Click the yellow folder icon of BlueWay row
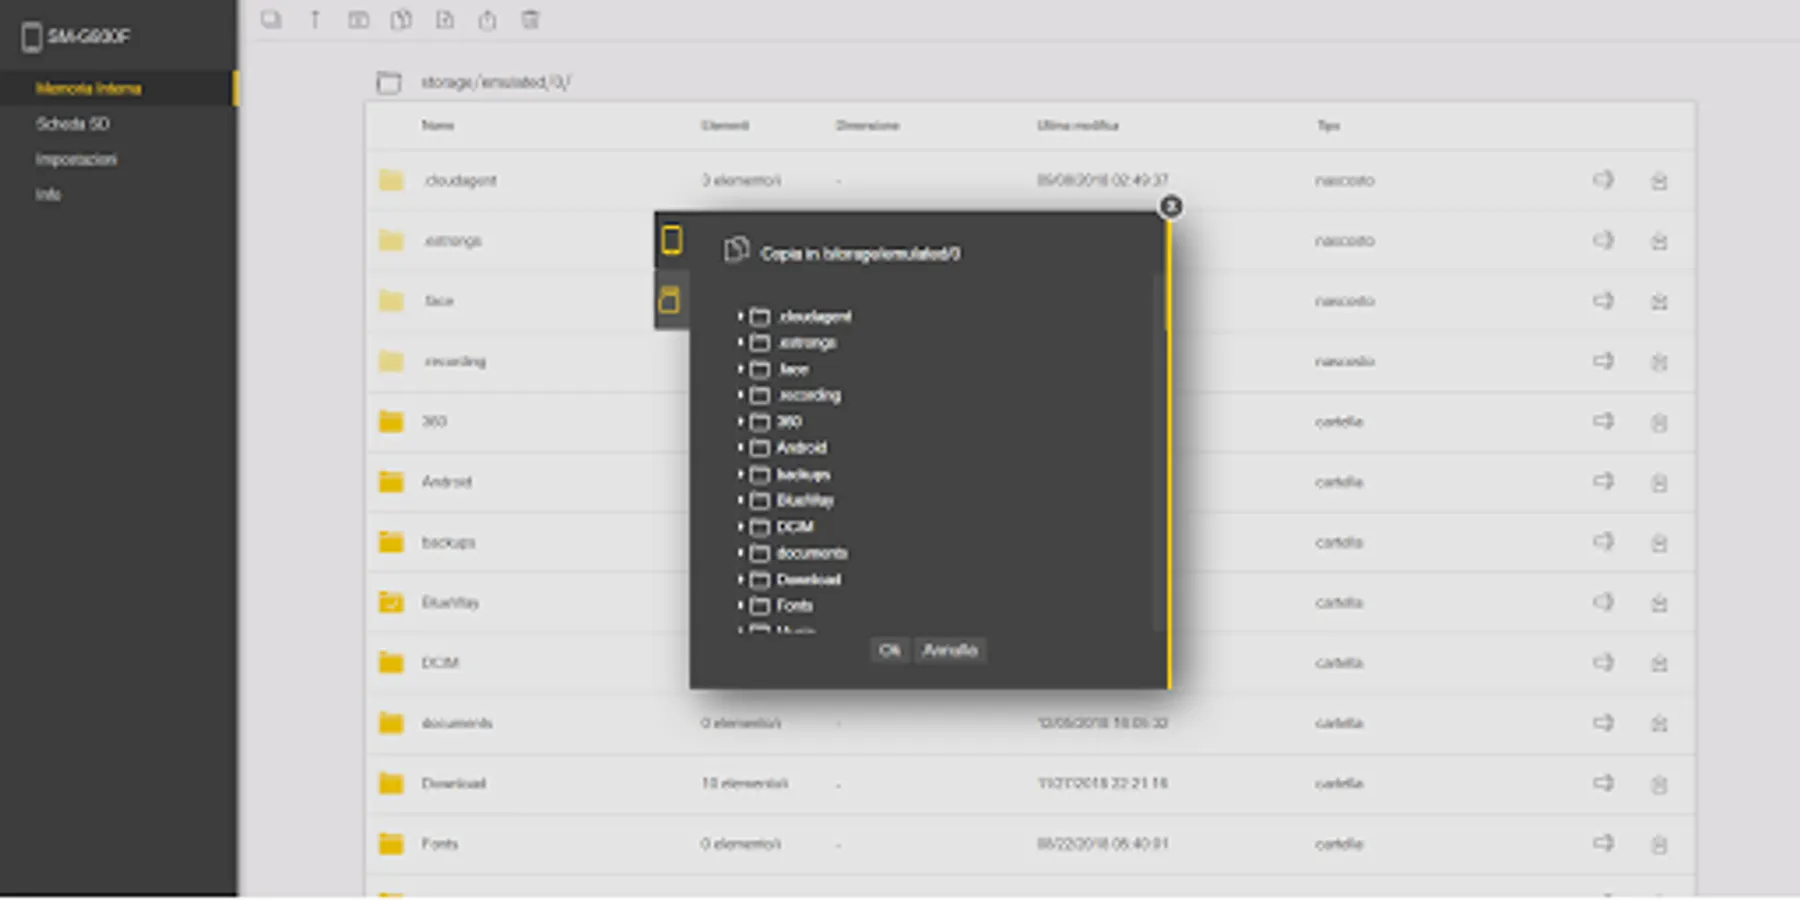 click(x=391, y=602)
